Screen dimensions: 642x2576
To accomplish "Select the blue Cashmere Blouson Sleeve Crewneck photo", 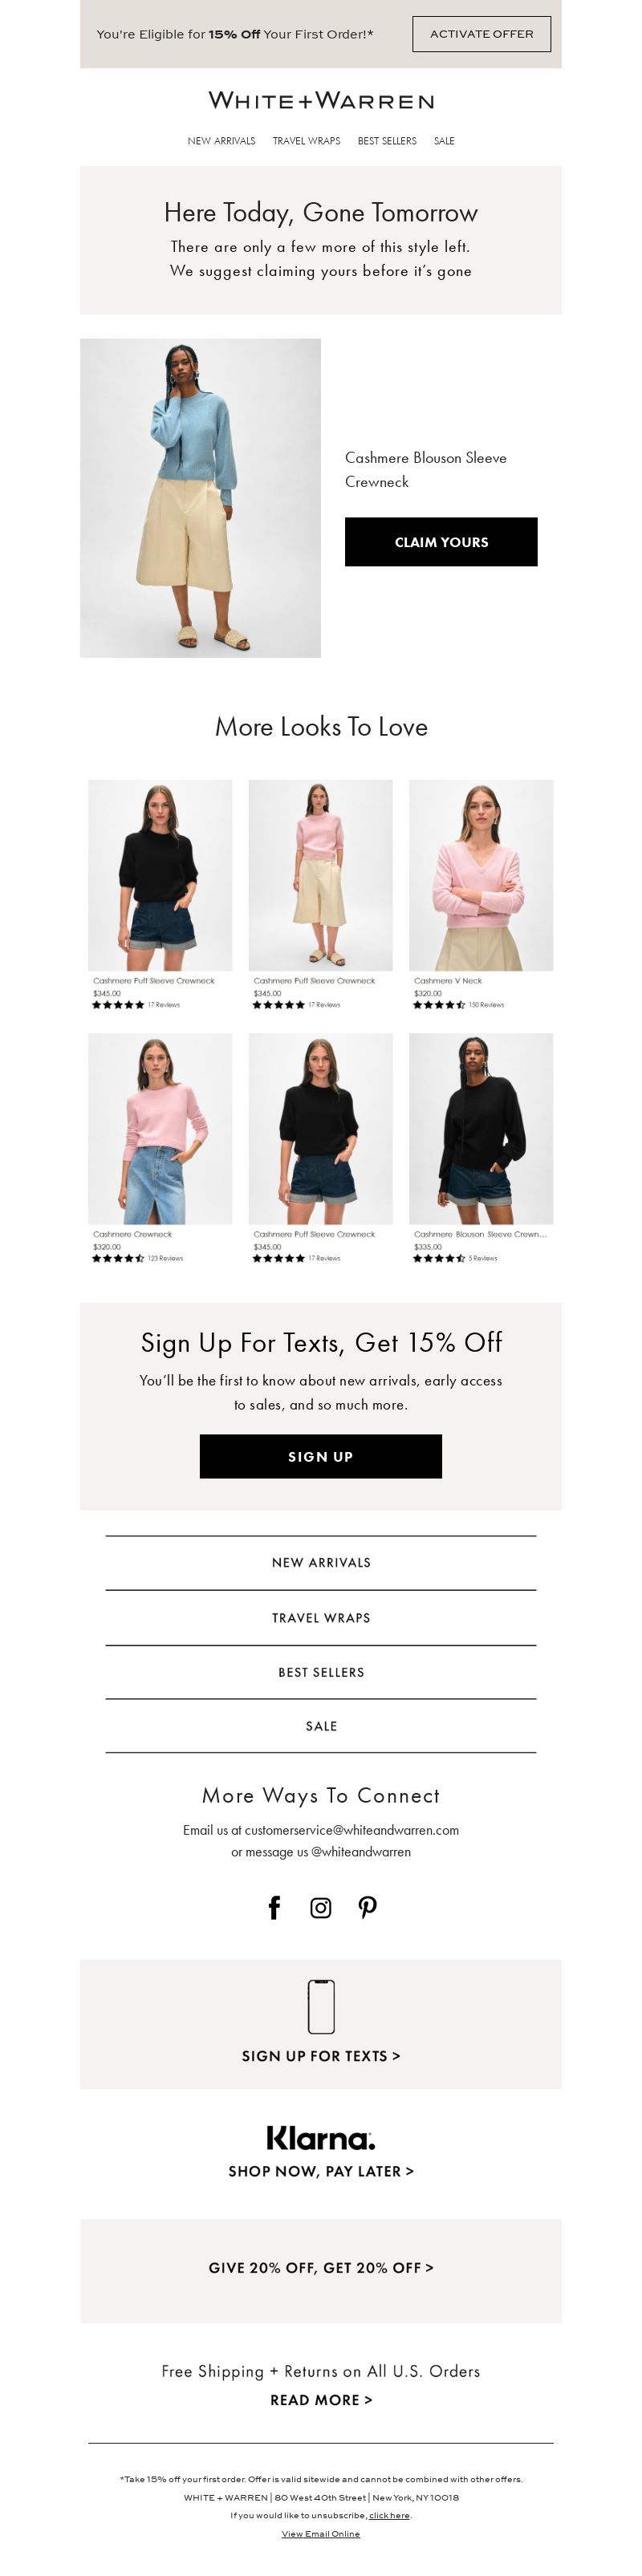I will pyautogui.click(x=200, y=498).
